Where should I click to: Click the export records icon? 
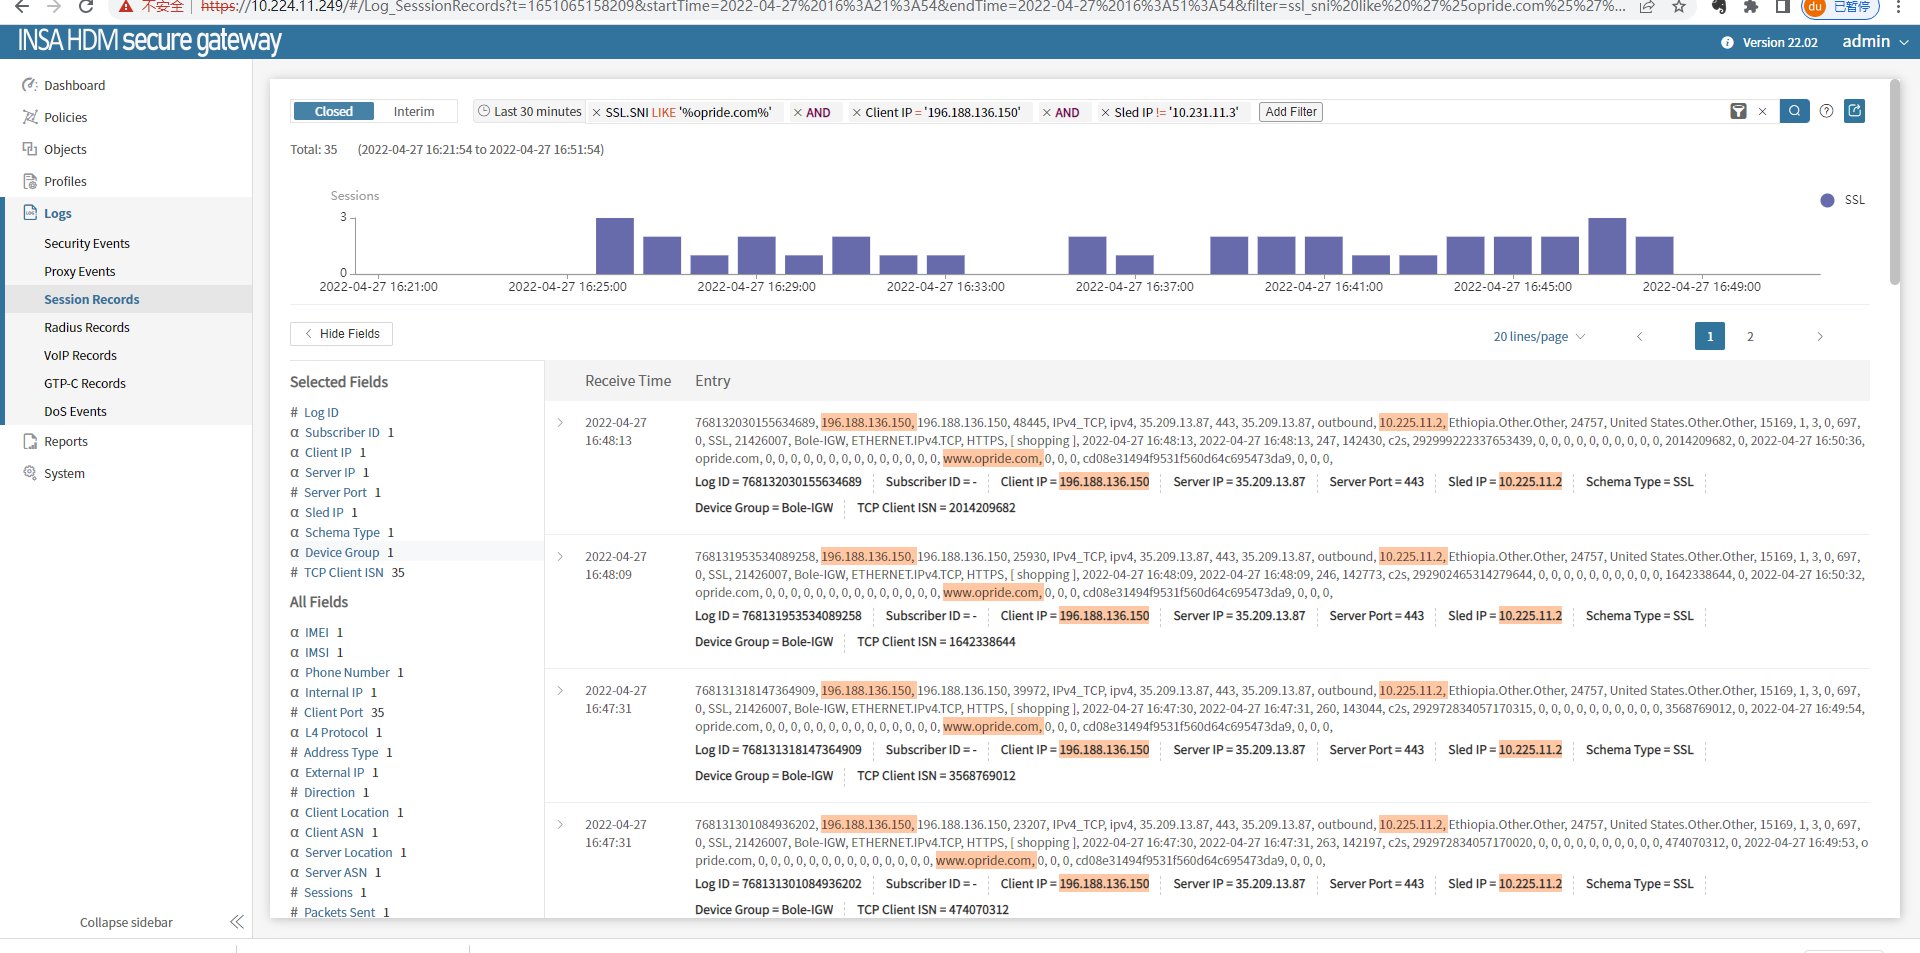coord(1855,111)
